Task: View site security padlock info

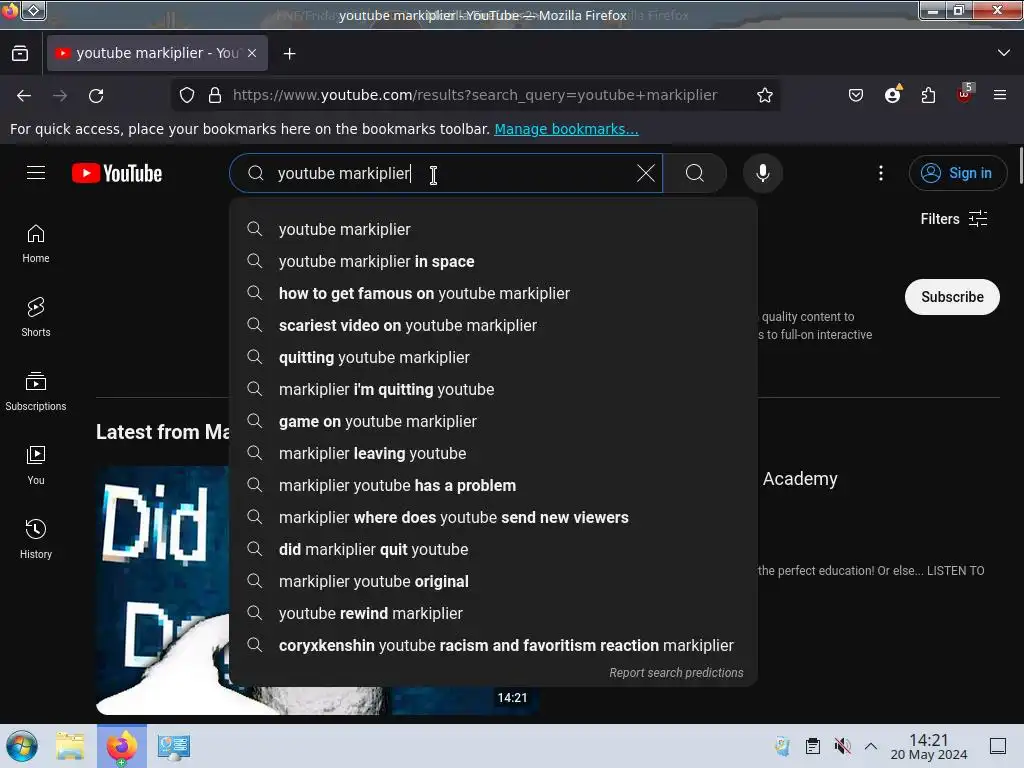Action: pos(215,95)
